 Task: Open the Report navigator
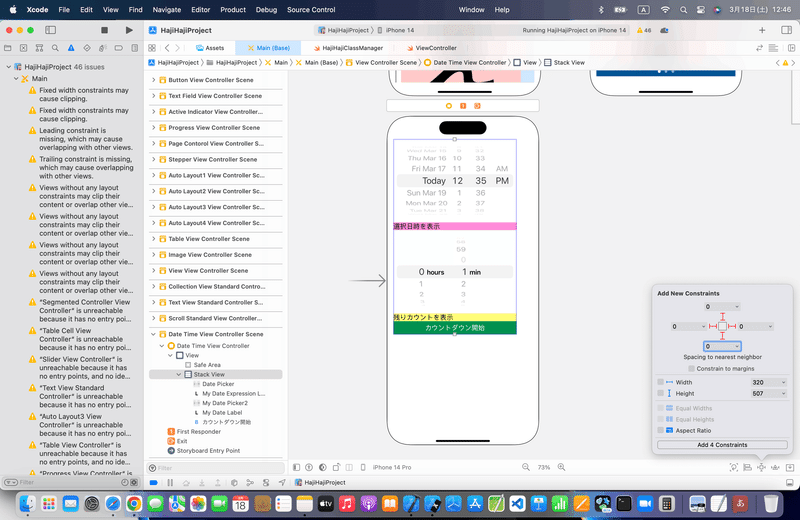[134, 48]
